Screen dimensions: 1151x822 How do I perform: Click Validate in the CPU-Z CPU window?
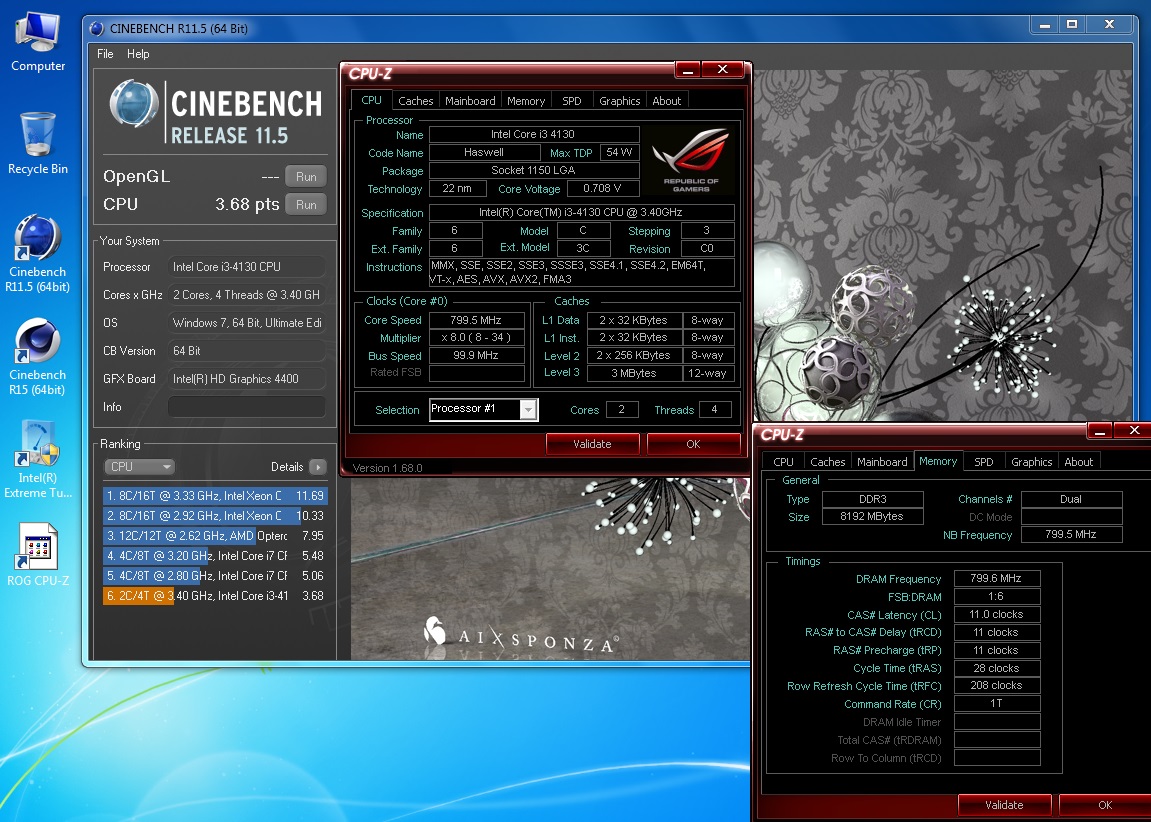pos(592,444)
